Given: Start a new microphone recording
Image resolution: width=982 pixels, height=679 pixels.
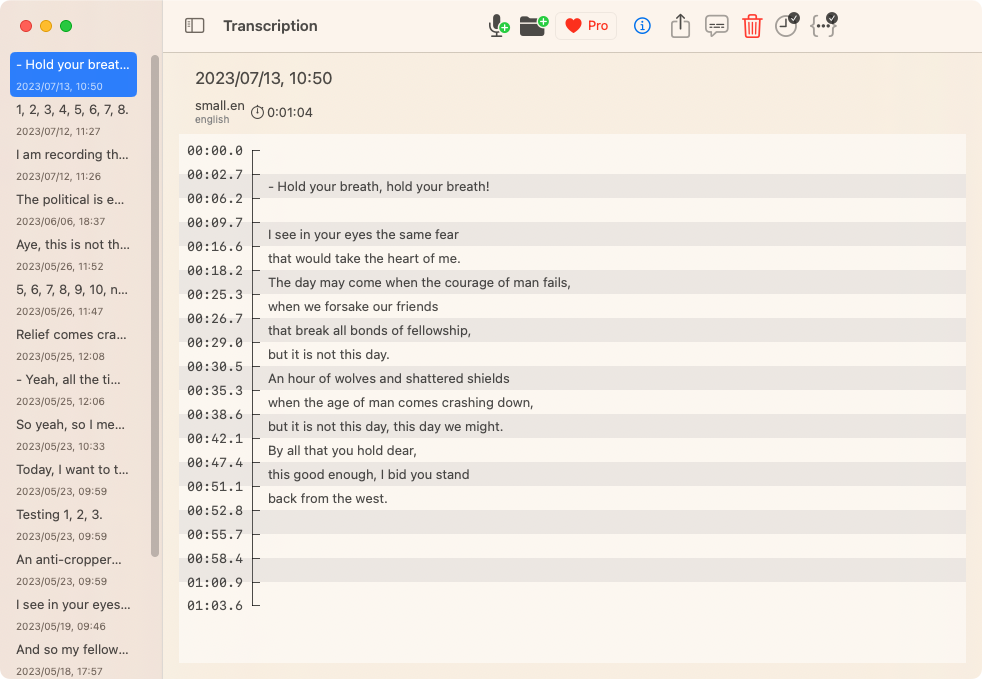Looking at the screenshot, I should coord(499,26).
